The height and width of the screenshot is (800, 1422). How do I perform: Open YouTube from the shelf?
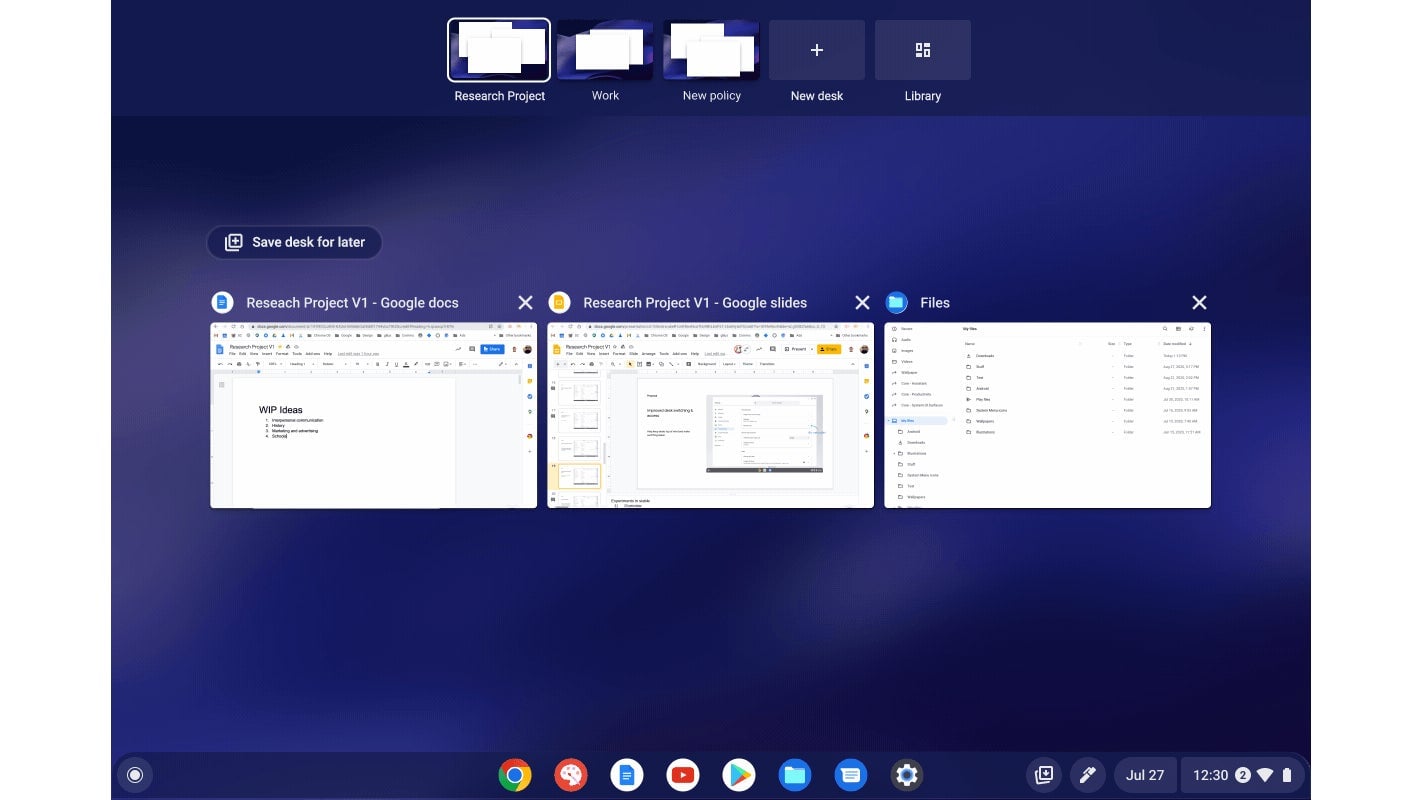pyautogui.click(x=682, y=774)
